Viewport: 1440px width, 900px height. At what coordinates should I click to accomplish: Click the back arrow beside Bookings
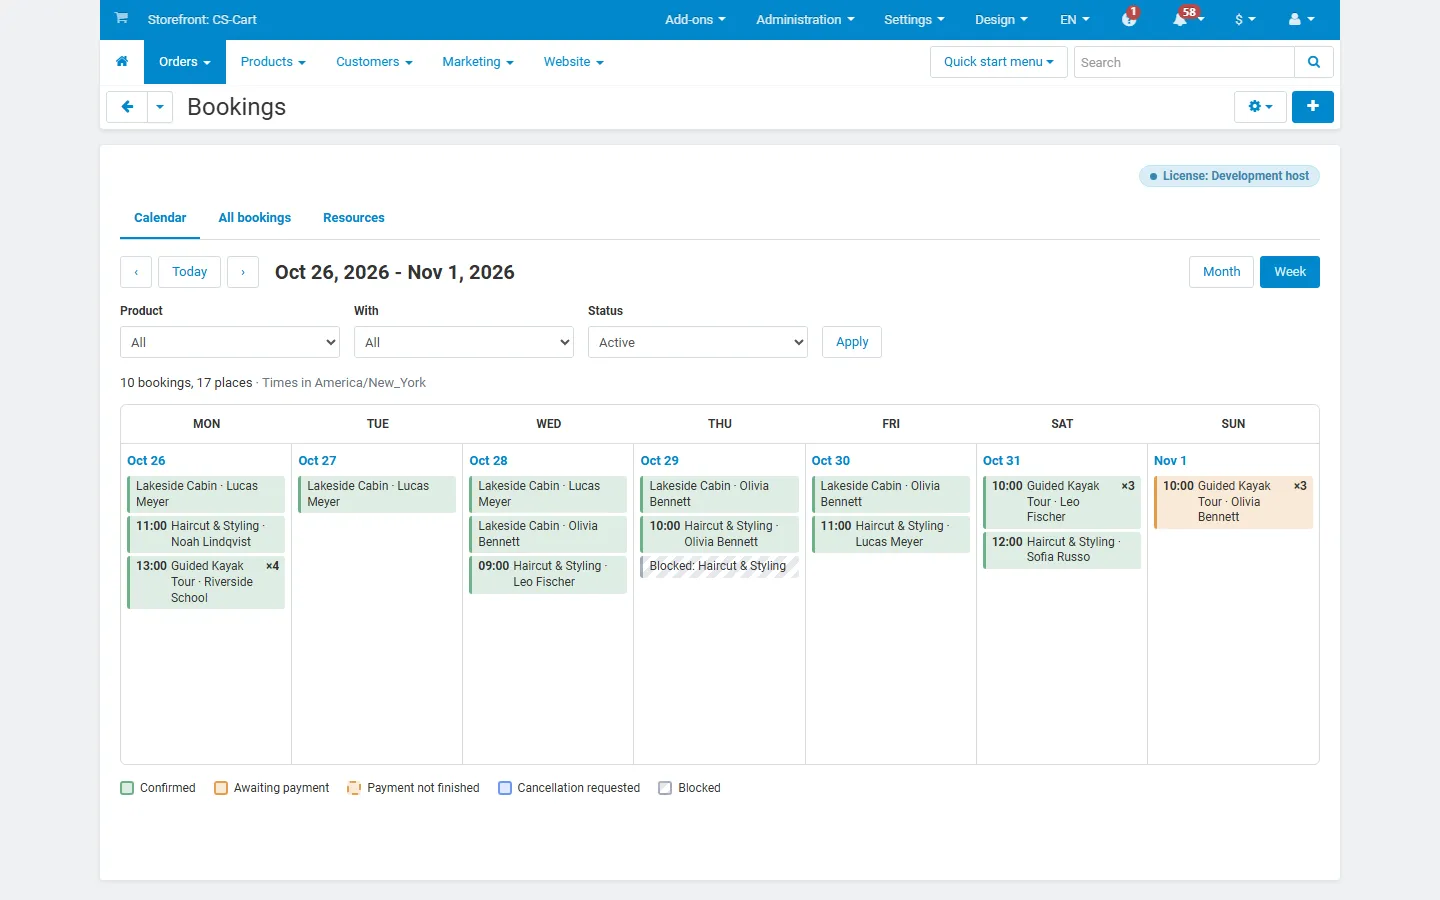pos(127,107)
